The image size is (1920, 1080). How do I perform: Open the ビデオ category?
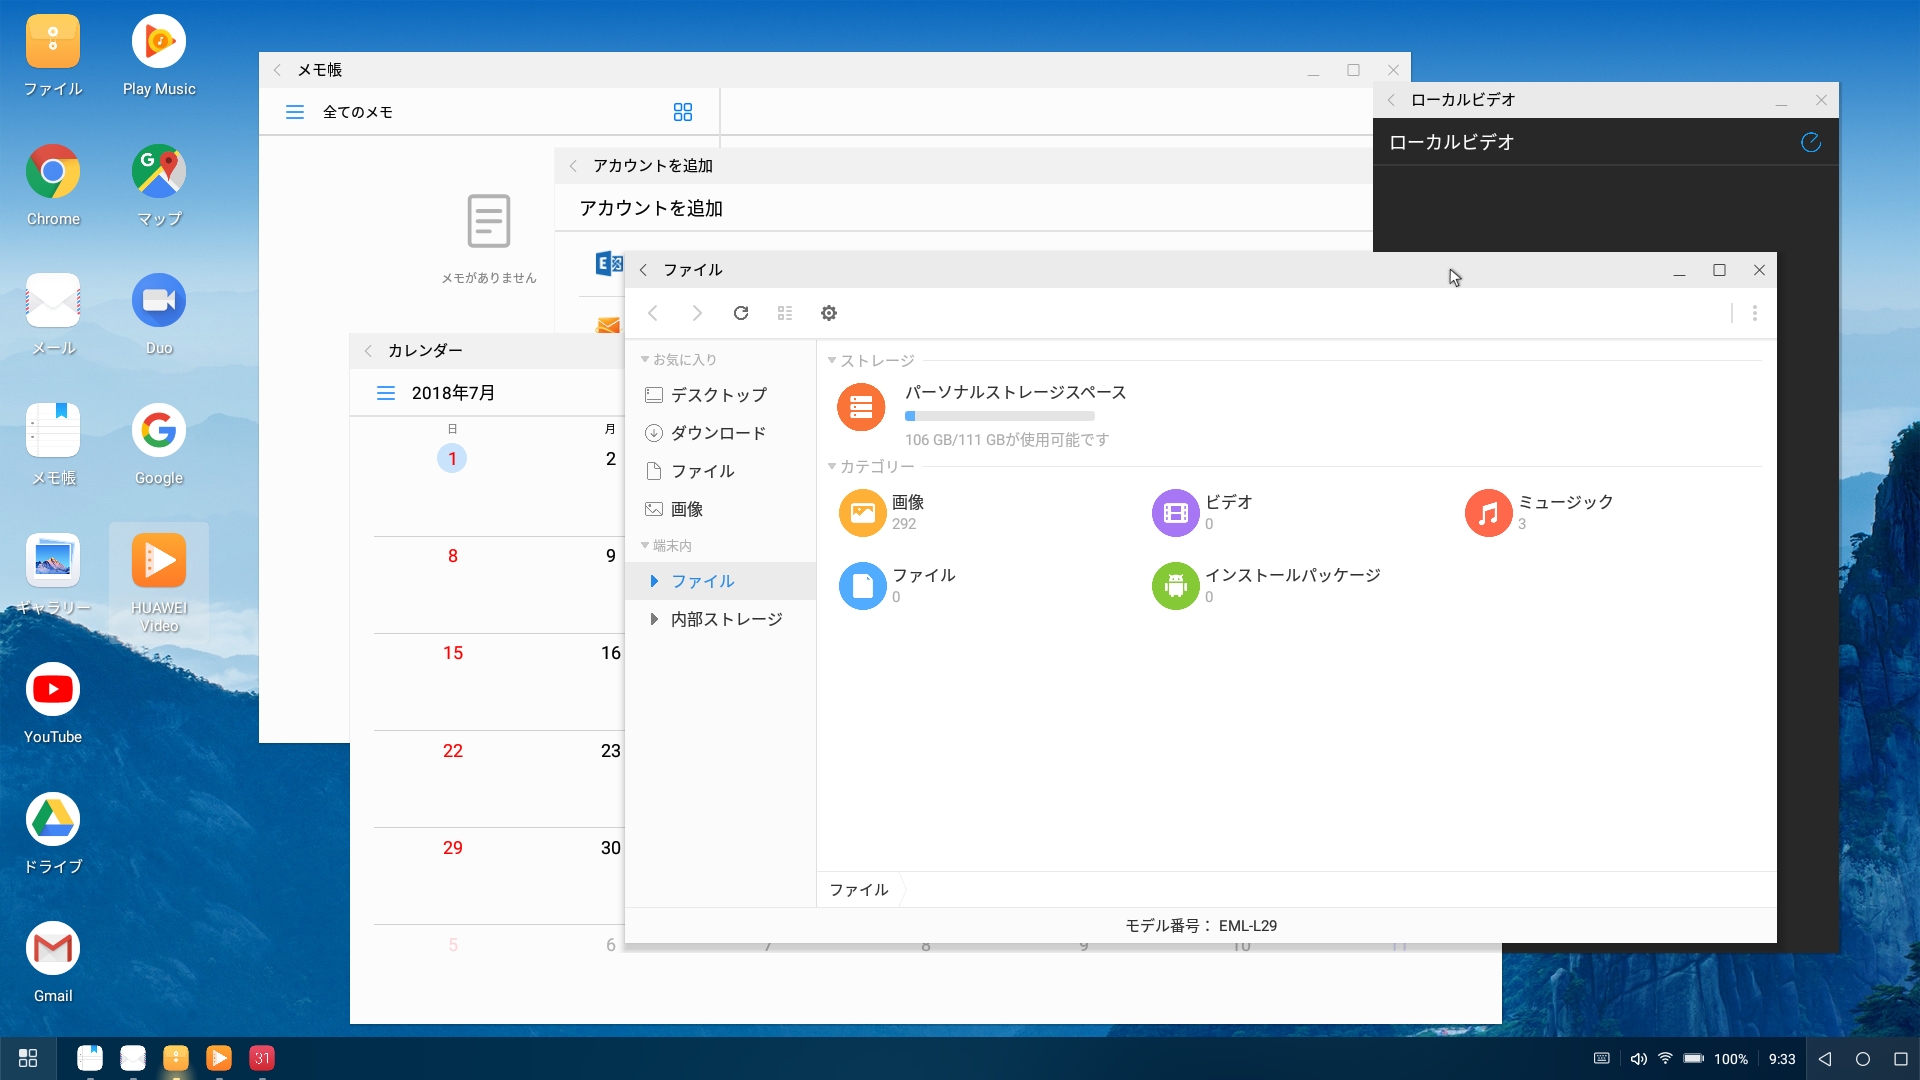point(1175,513)
